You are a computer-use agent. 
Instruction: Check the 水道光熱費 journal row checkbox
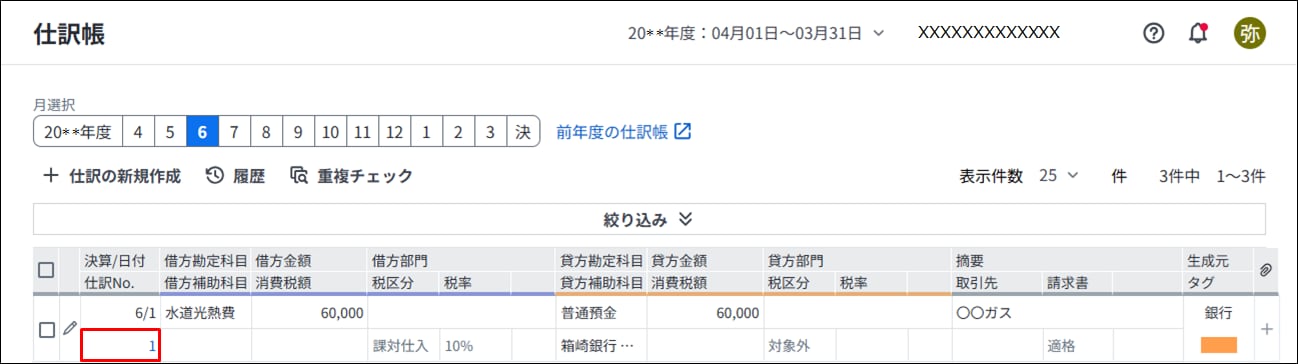[46, 330]
